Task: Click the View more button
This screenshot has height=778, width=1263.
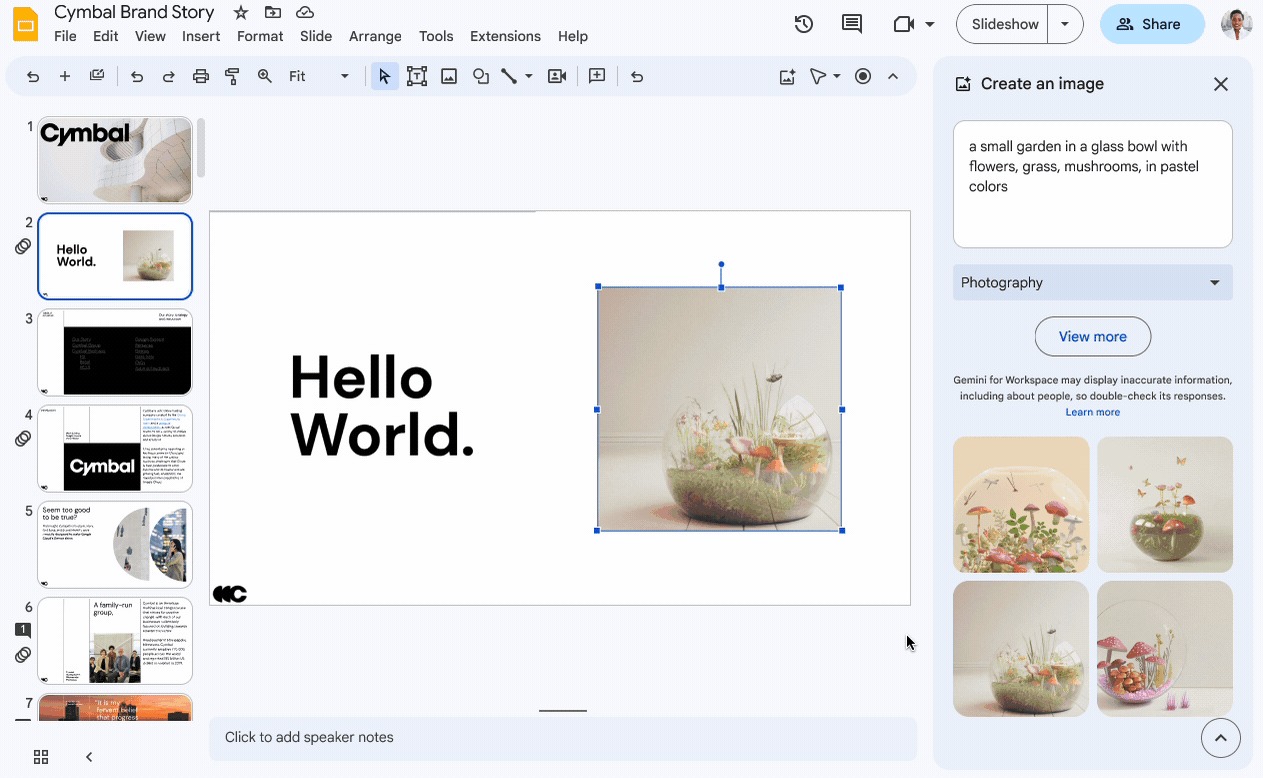Action: 1092,337
